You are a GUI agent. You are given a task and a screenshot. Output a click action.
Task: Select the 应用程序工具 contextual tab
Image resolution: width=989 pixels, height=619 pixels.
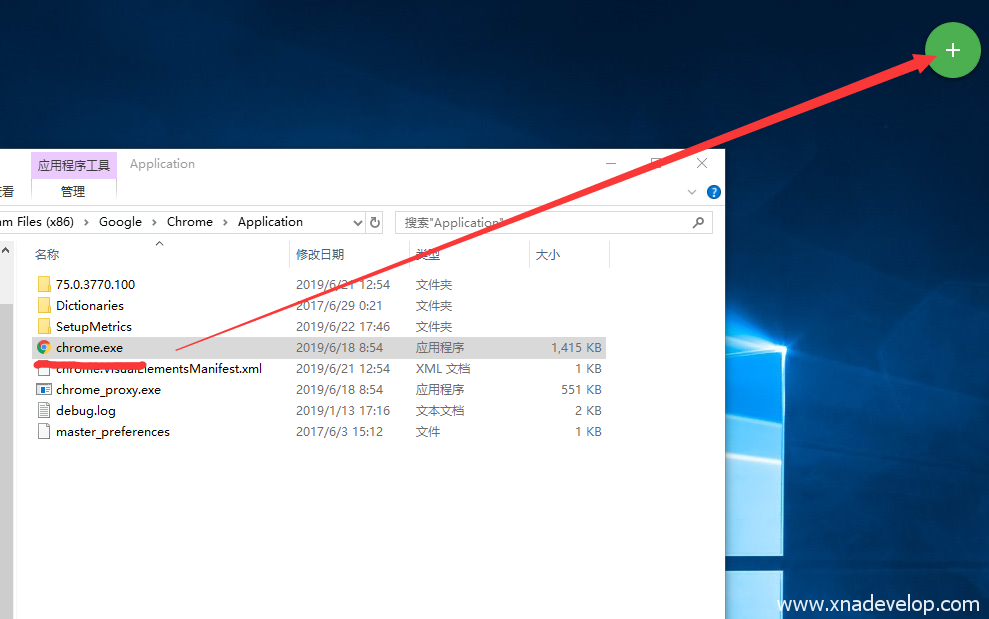(73, 165)
